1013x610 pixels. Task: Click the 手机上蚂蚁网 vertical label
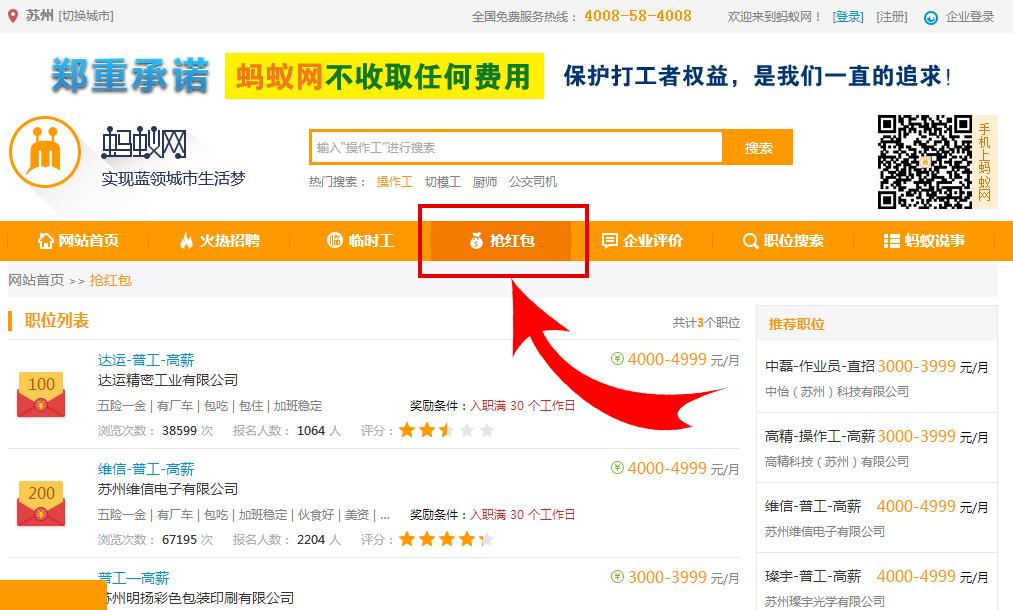(x=985, y=162)
